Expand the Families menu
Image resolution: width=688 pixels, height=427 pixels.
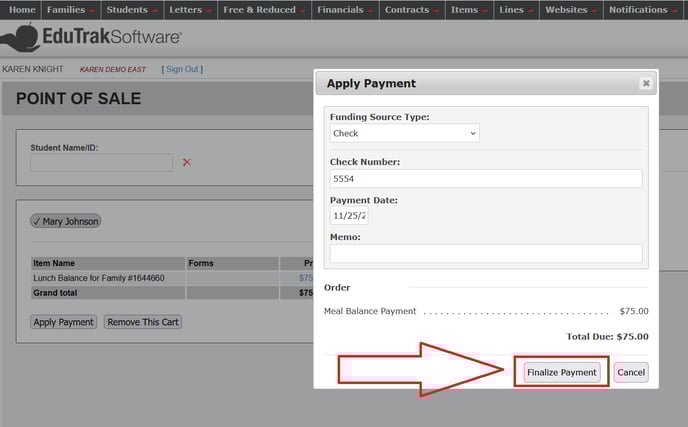coord(71,10)
